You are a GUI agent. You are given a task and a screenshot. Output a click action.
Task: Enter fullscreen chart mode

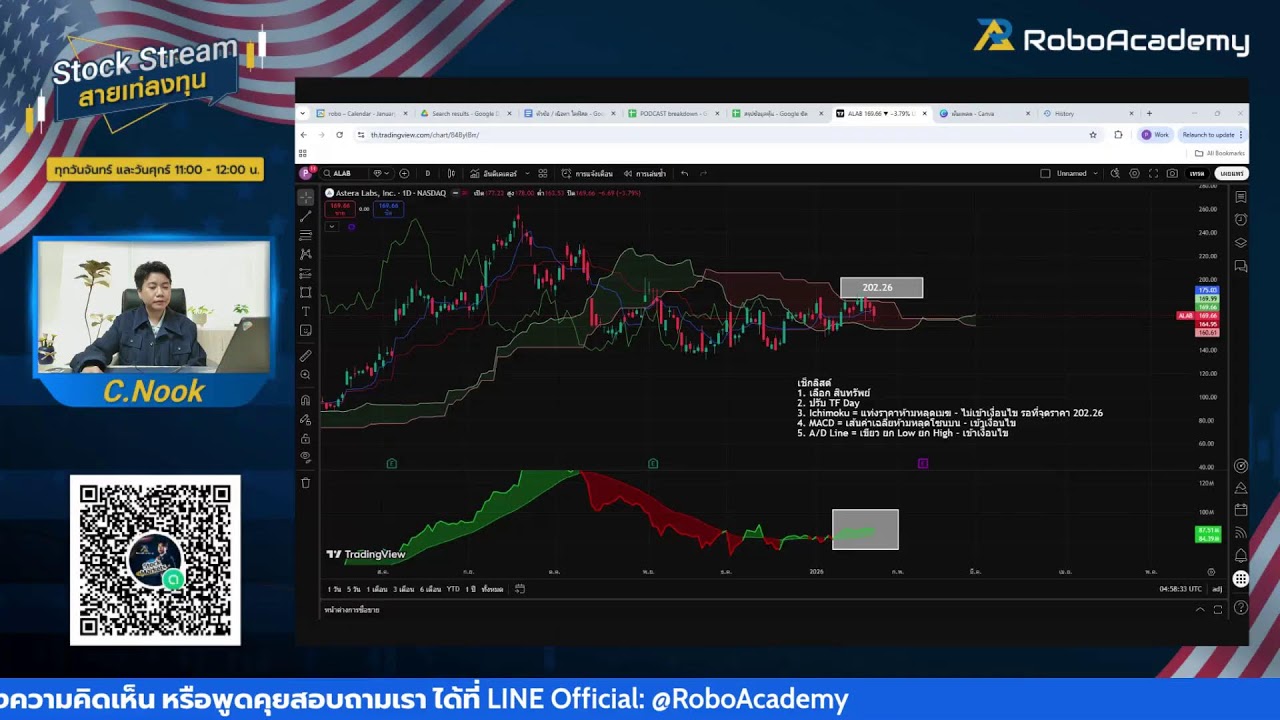tap(1153, 174)
